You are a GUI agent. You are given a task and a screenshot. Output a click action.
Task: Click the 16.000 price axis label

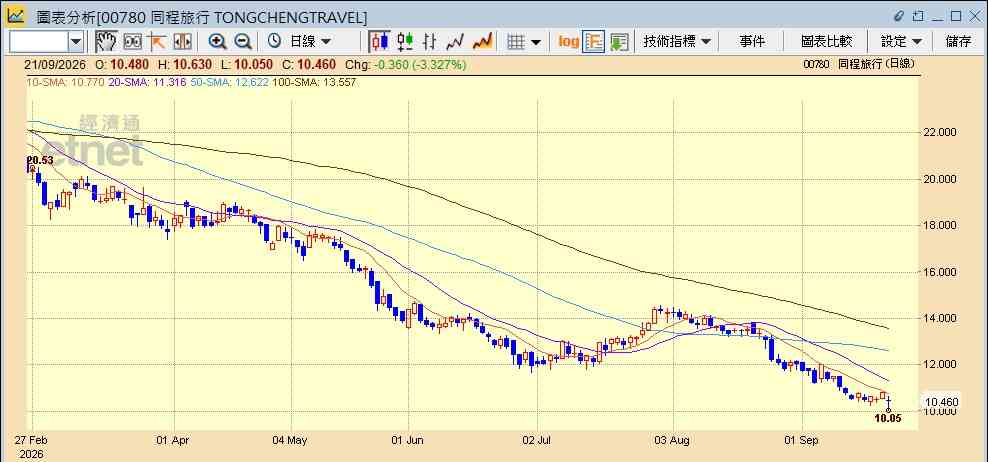[939, 272]
